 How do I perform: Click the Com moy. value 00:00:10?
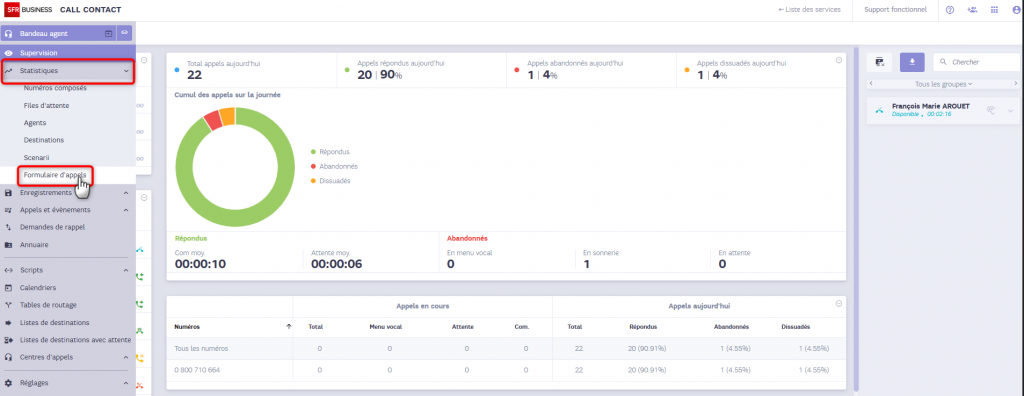click(200, 264)
